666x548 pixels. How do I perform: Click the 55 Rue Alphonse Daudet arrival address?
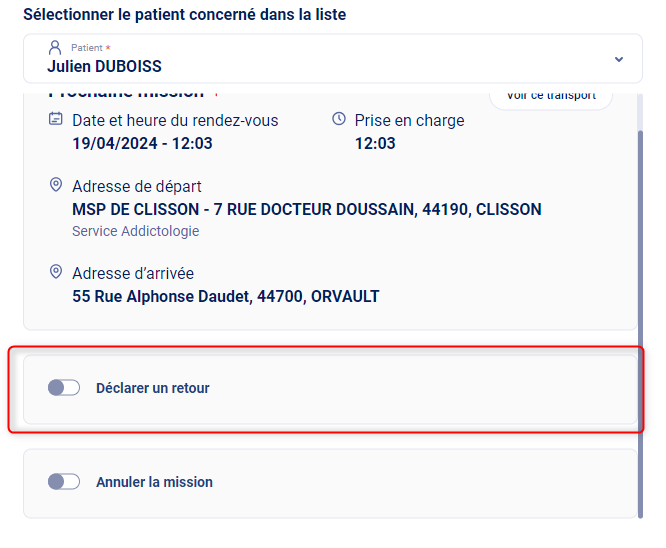(x=225, y=296)
